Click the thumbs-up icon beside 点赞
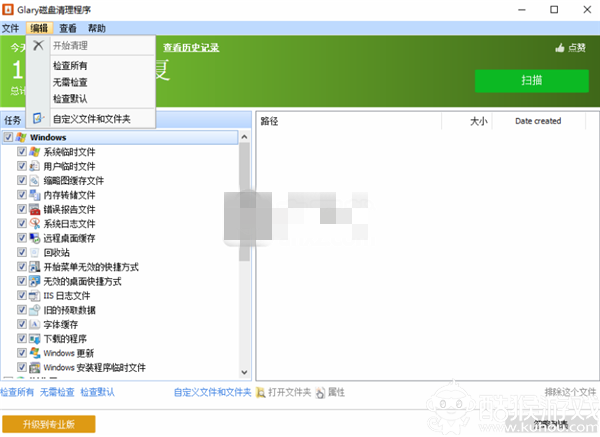The image size is (600, 437). (560, 47)
